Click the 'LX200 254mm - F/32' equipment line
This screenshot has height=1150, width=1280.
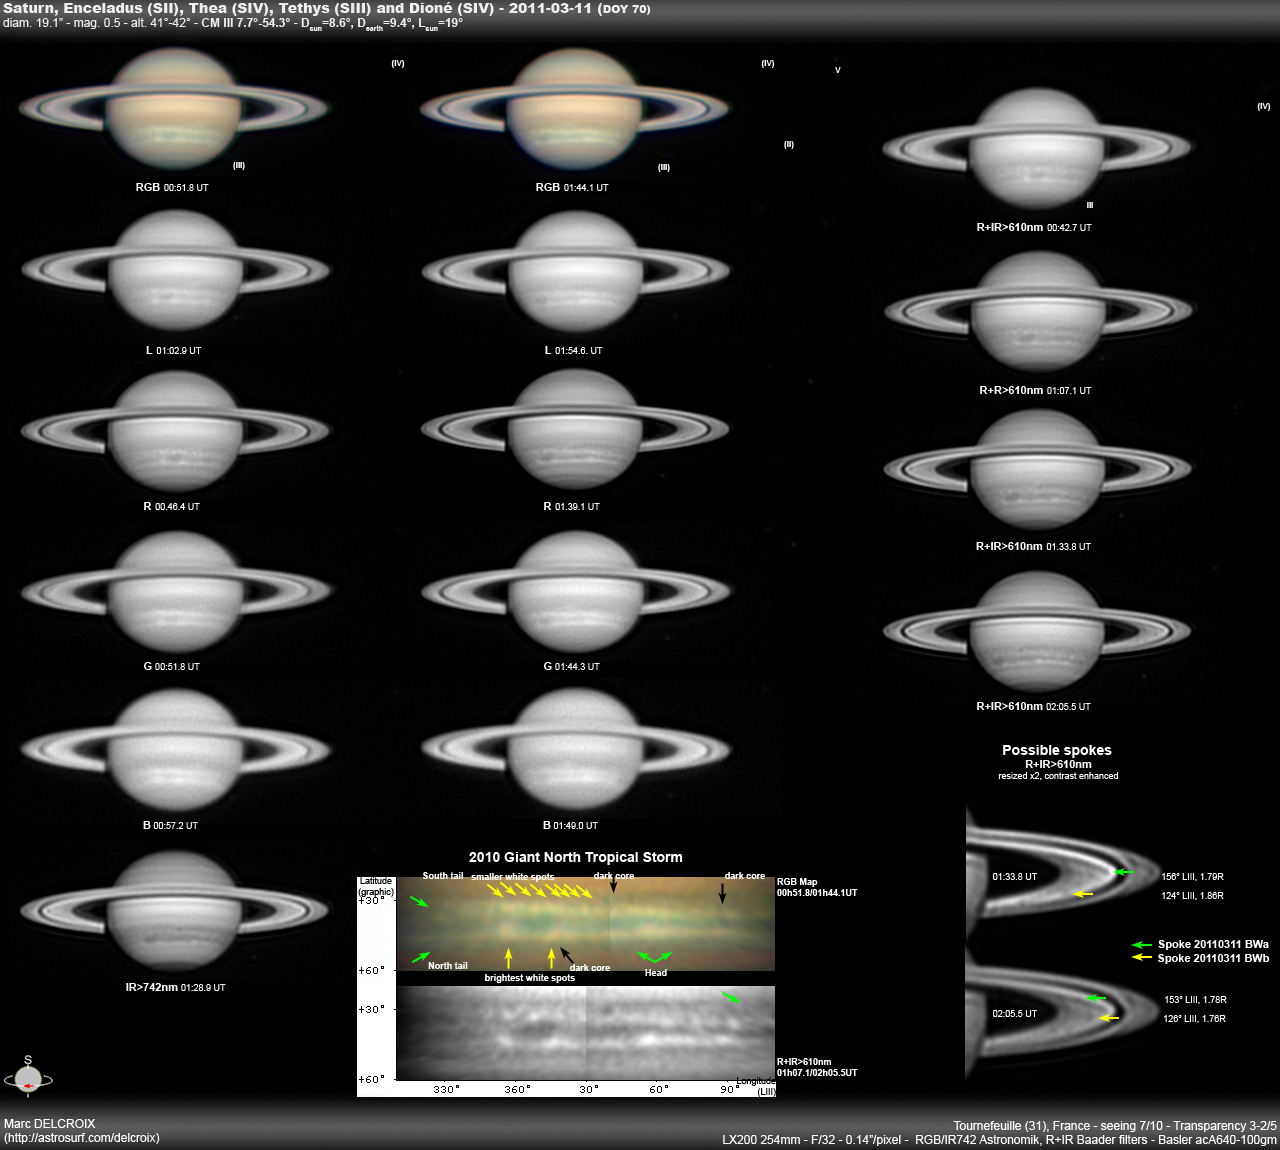(x=1000, y=1140)
